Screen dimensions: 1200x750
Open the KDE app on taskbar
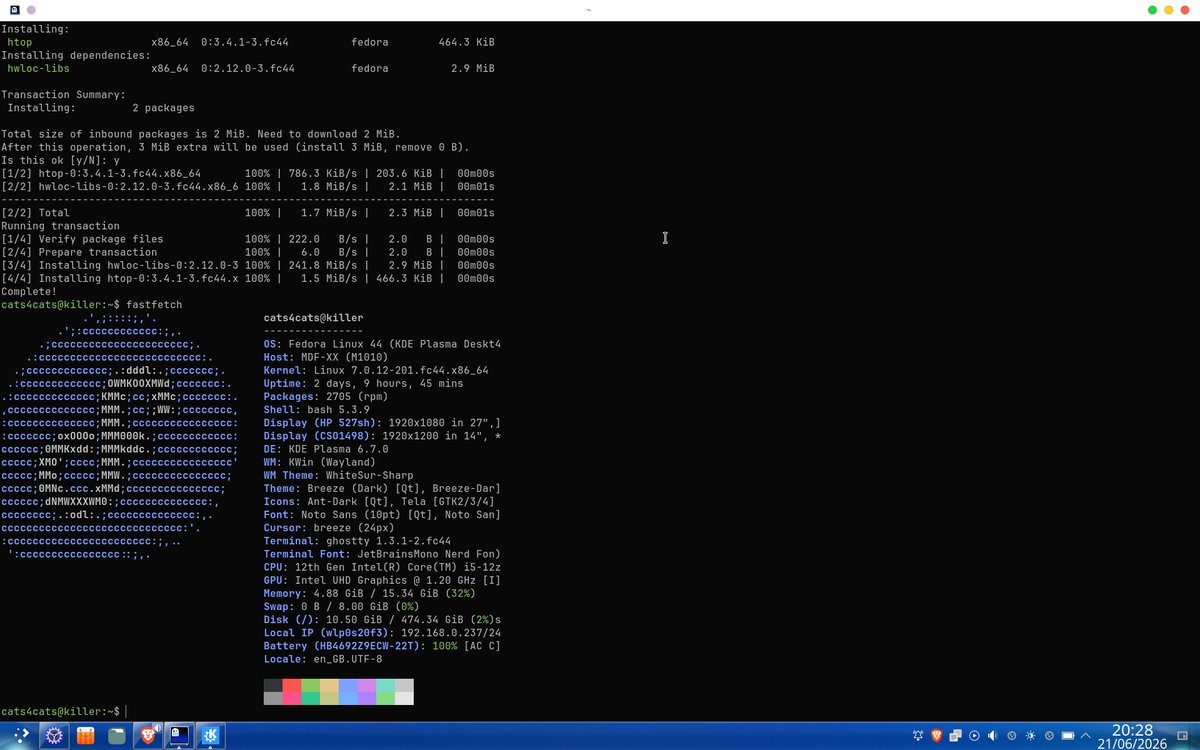[x=212, y=736]
